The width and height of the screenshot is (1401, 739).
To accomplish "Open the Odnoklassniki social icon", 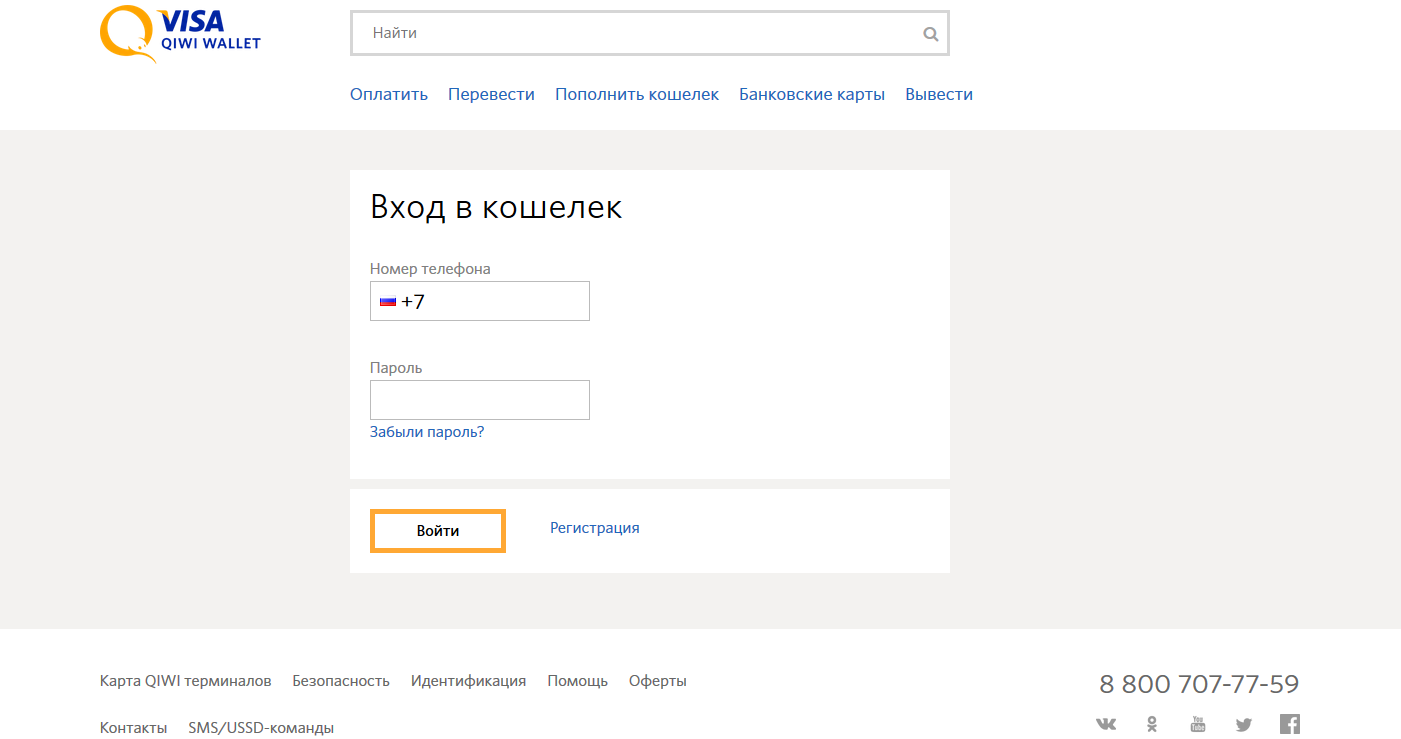I will click(x=1152, y=724).
